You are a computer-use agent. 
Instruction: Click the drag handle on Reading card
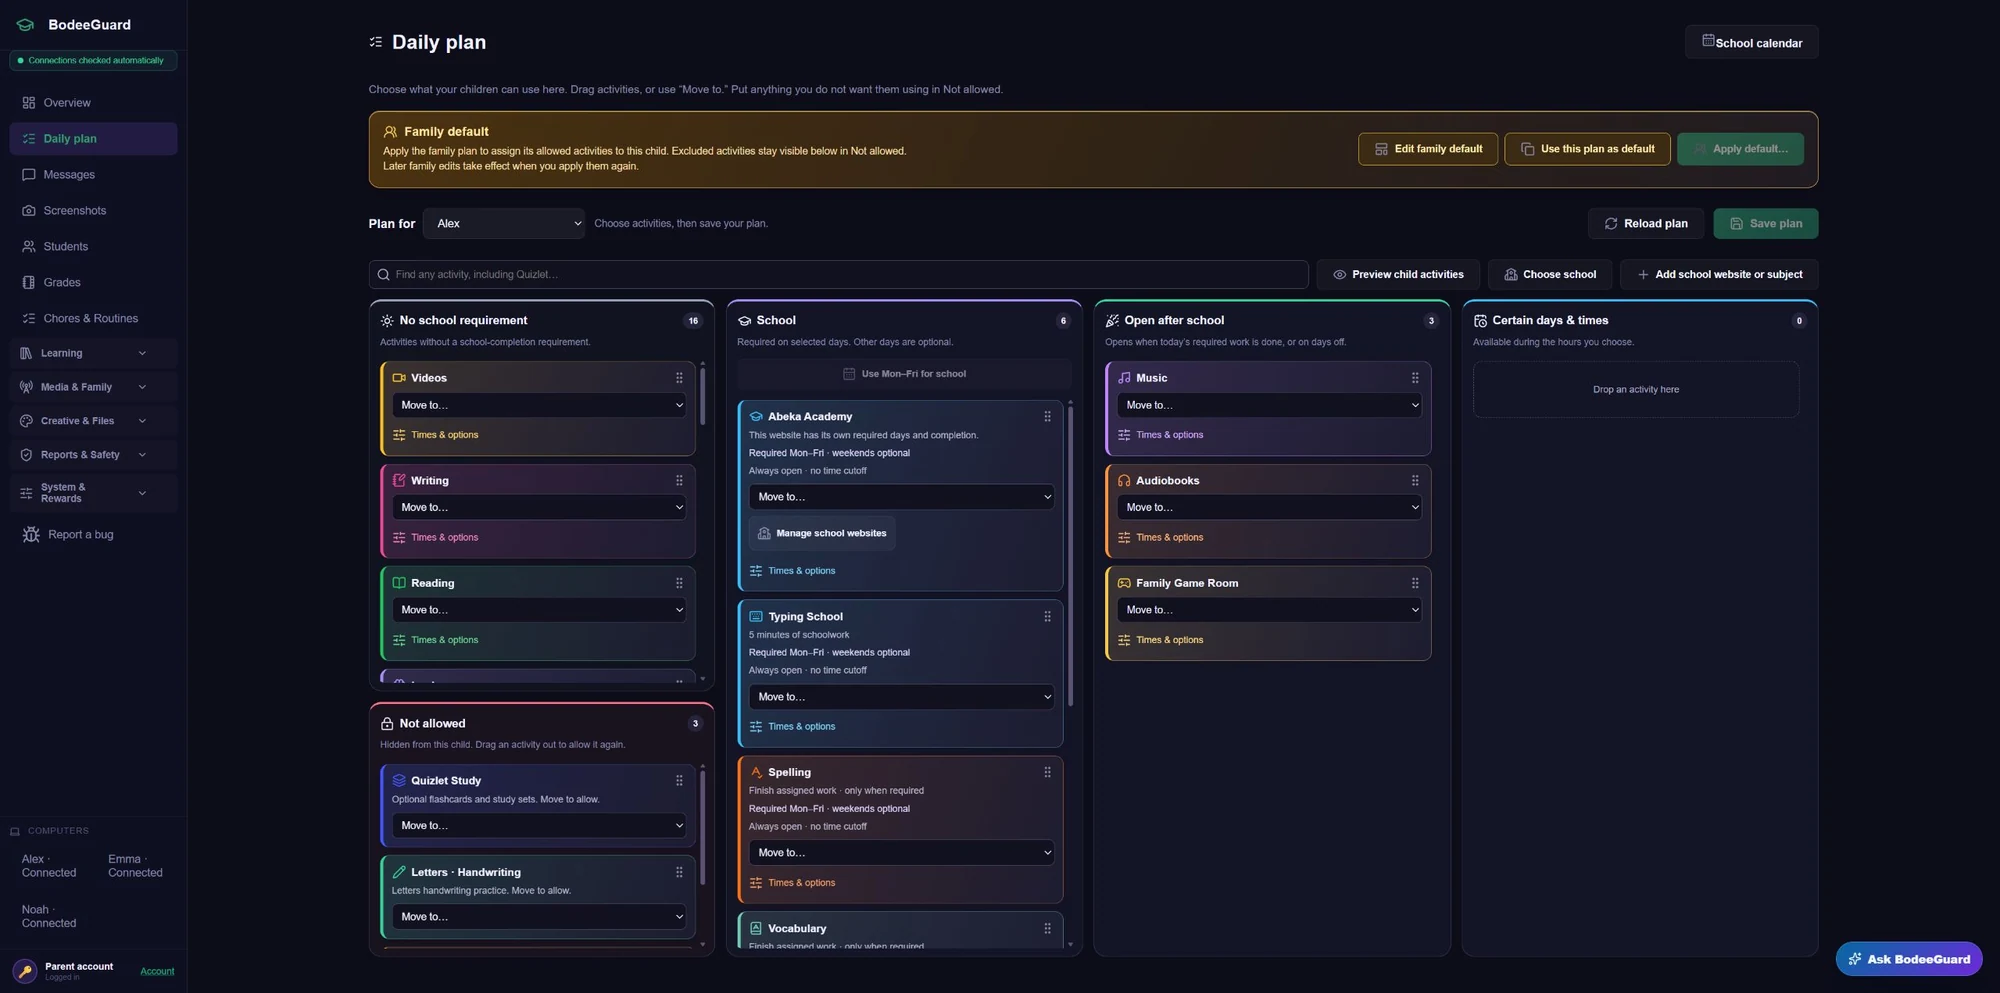(679, 583)
